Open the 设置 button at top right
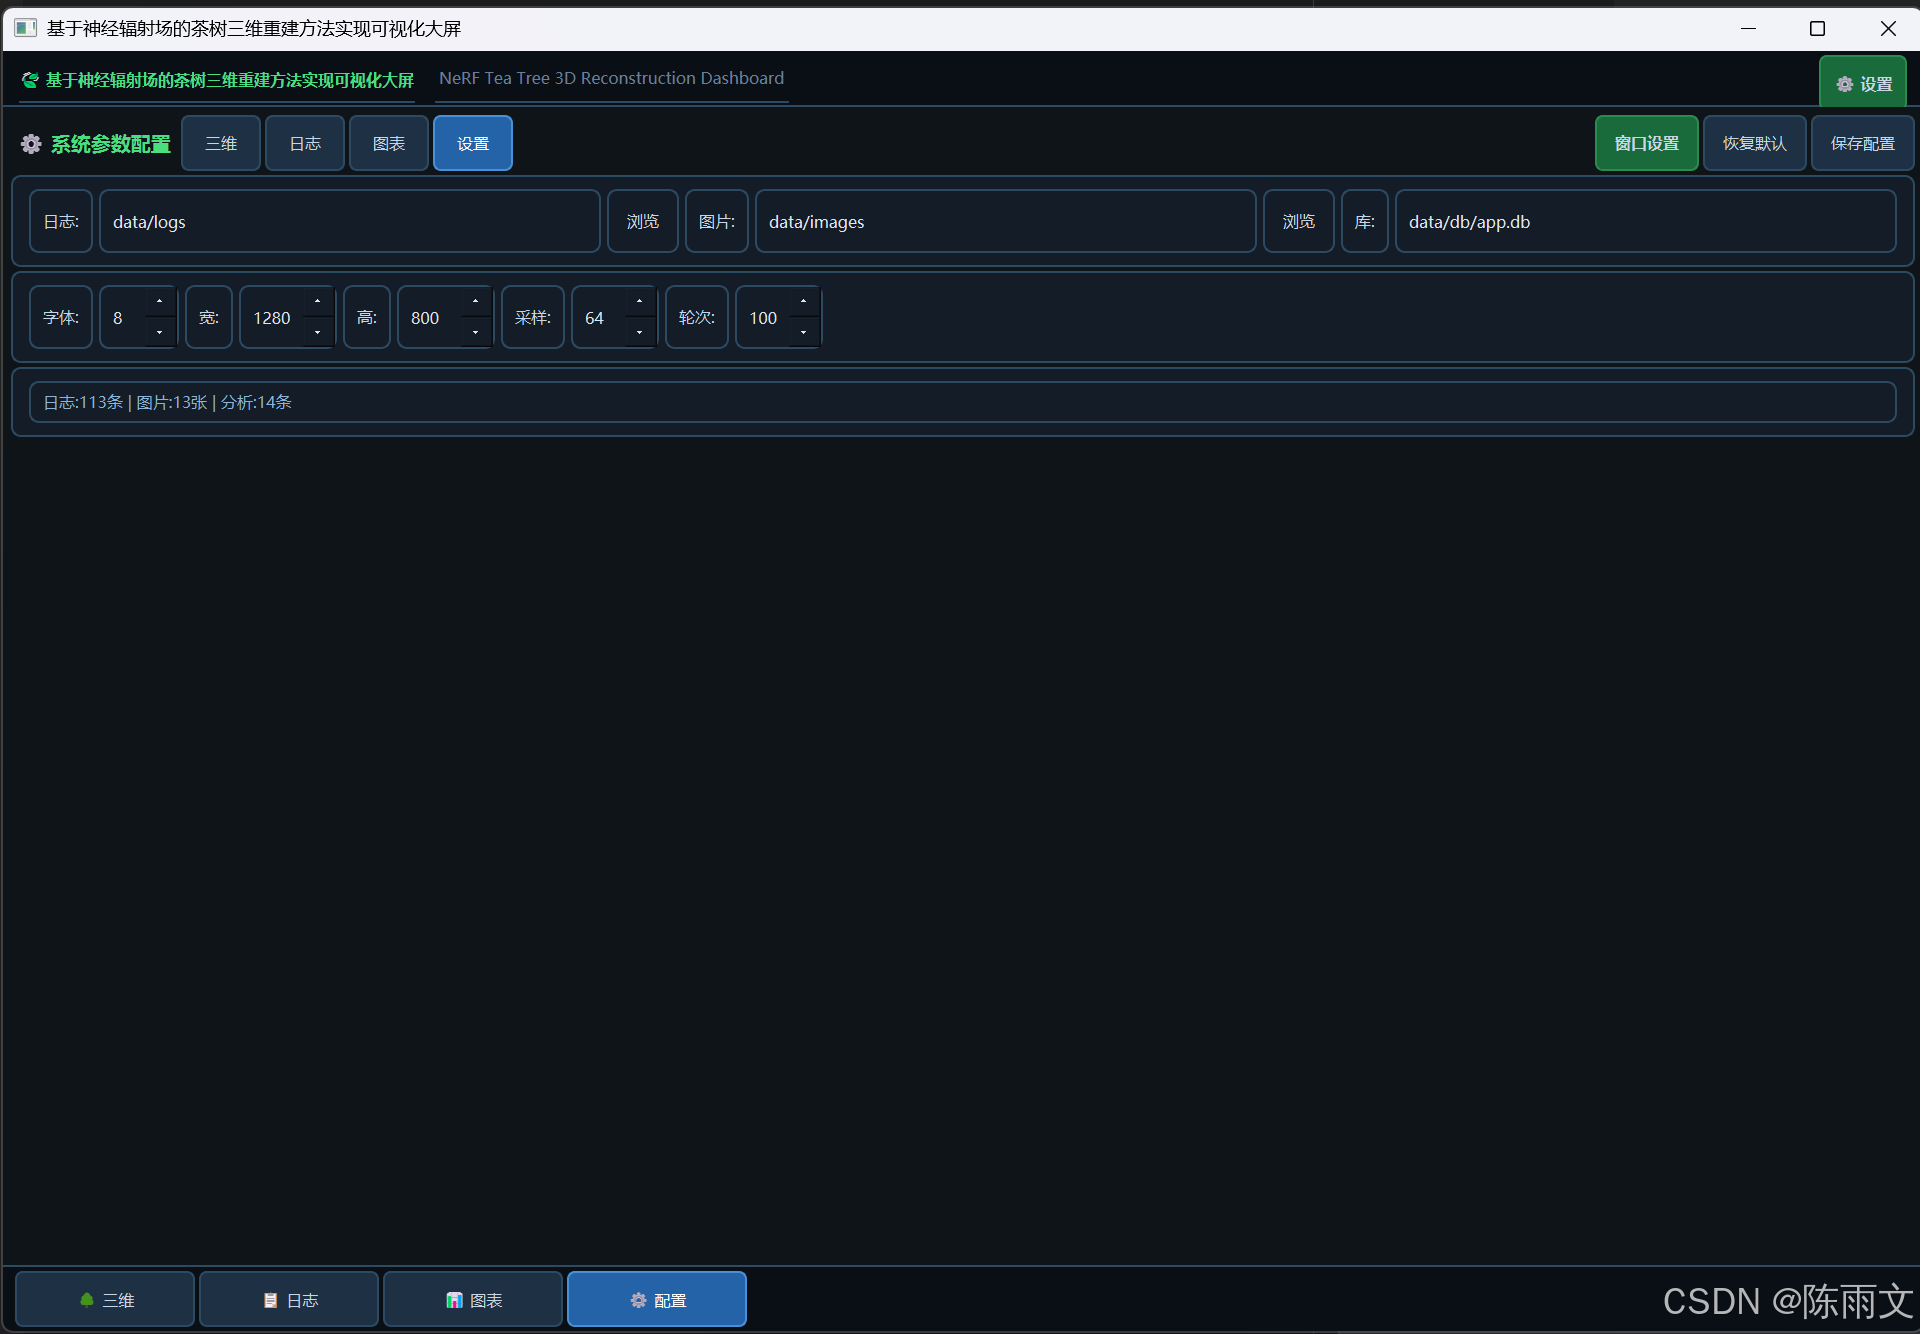Screen dimensions: 1920x1334 (1863, 83)
